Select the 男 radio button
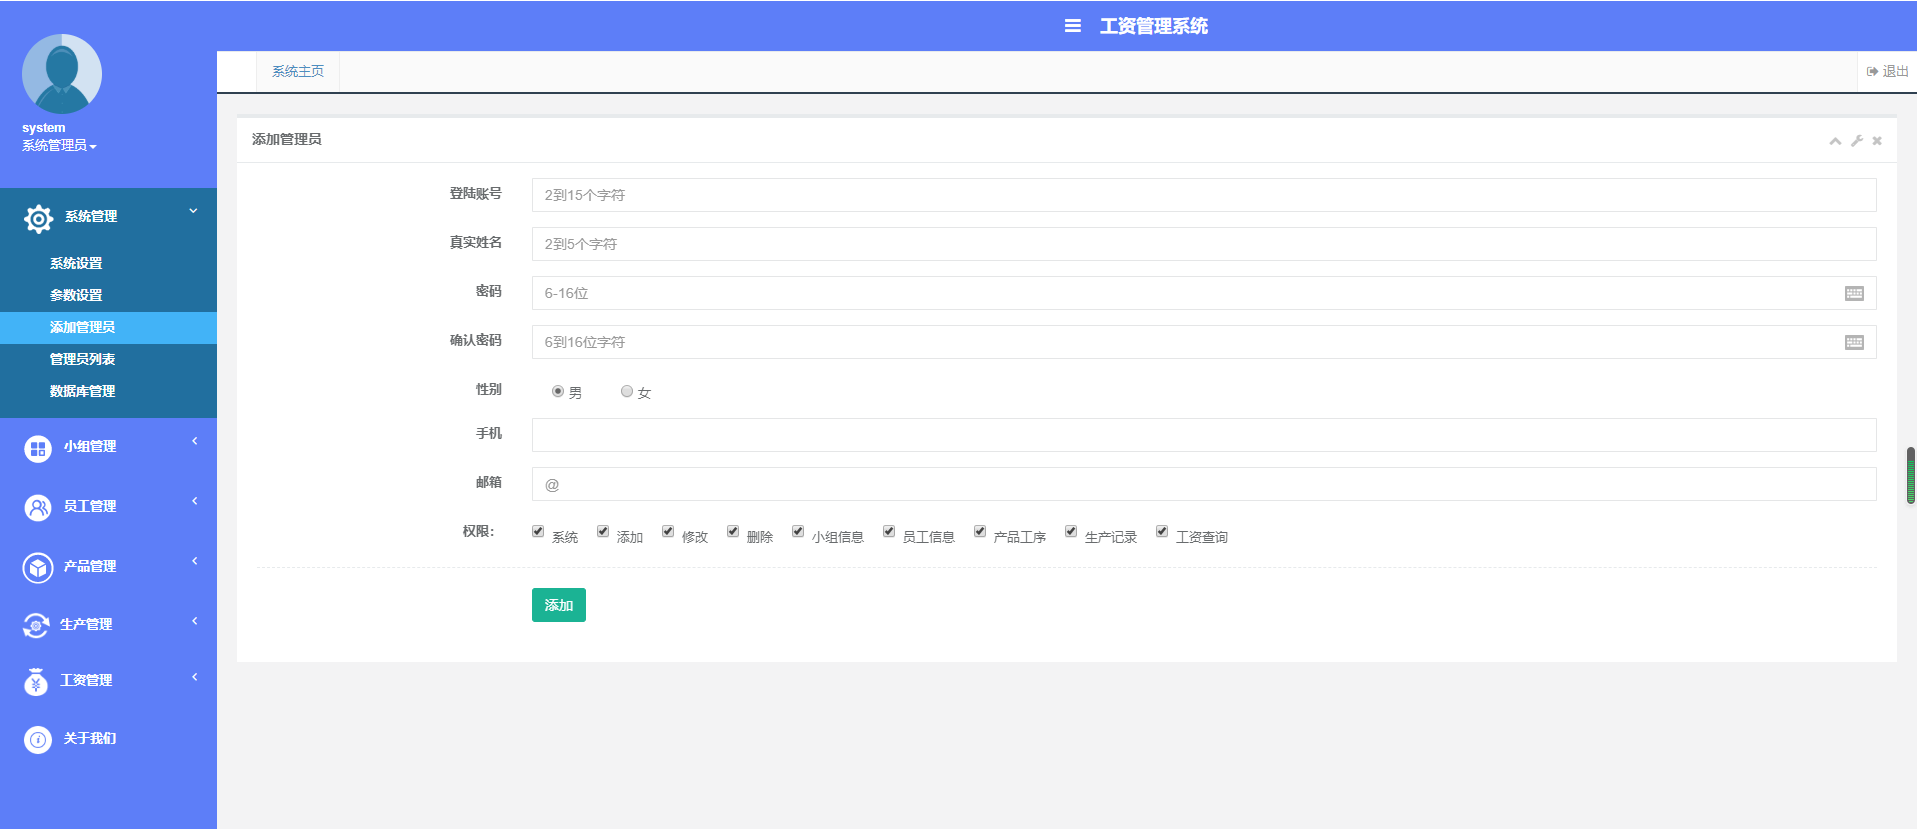Viewport: 1917px width, 829px height. [x=558, y=391]
